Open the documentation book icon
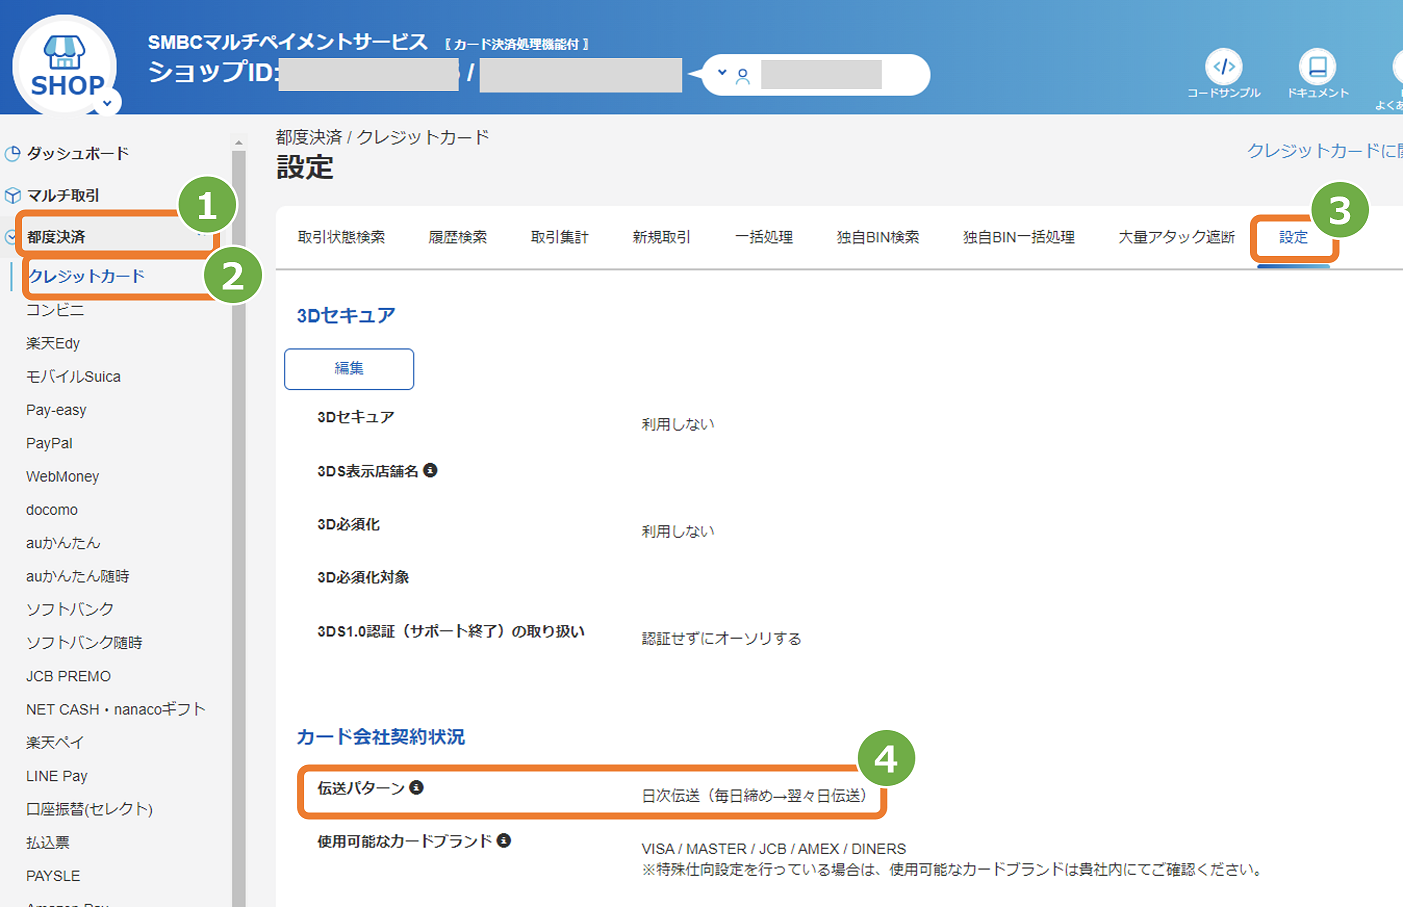Image resolution: width=1403 pixels, height=907 pixels. (1317, 67)
